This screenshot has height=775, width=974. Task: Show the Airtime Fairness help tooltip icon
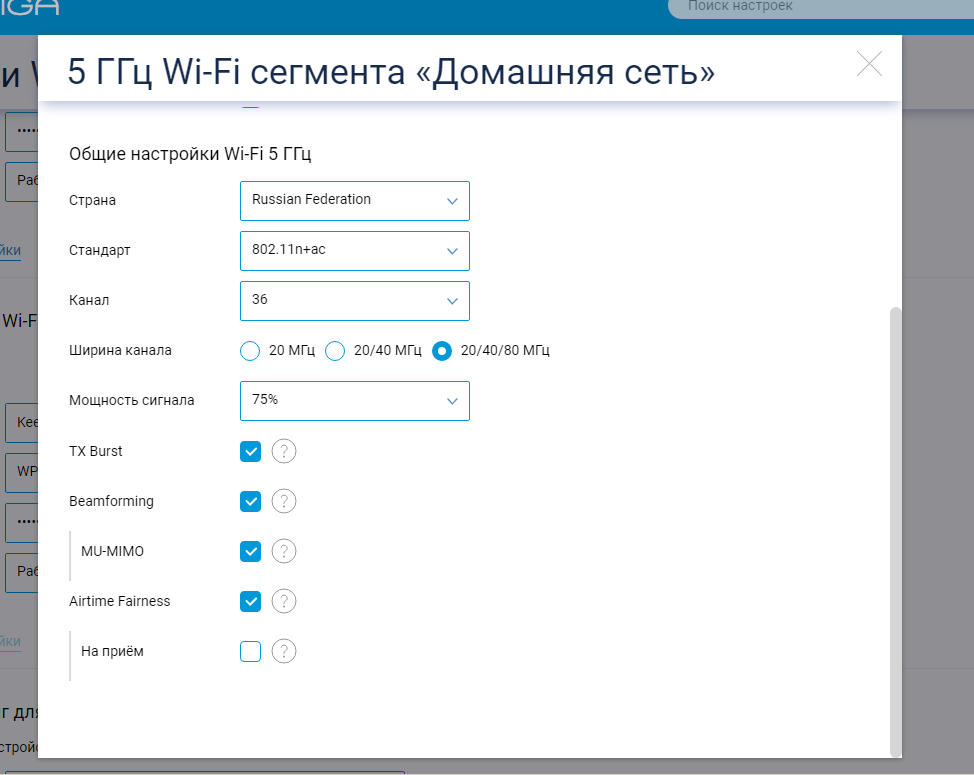pos(284,602)
